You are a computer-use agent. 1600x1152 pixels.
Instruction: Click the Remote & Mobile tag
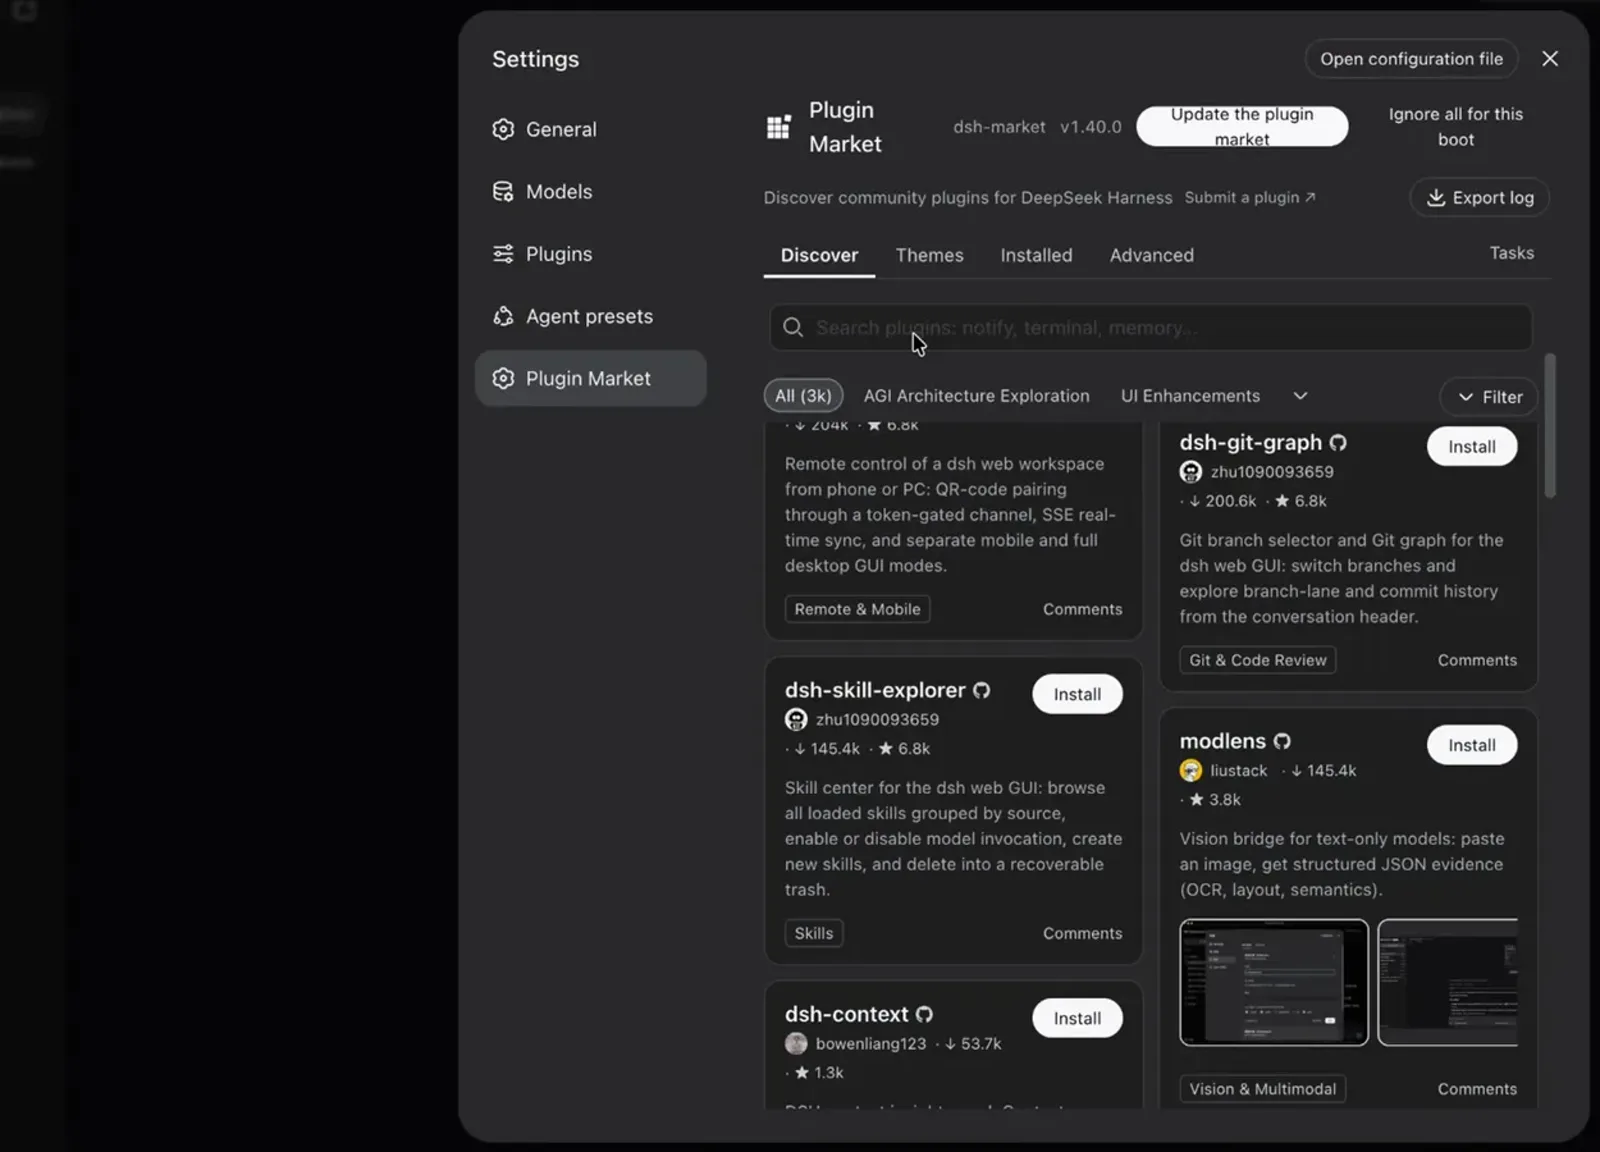(x=857, y=609)
